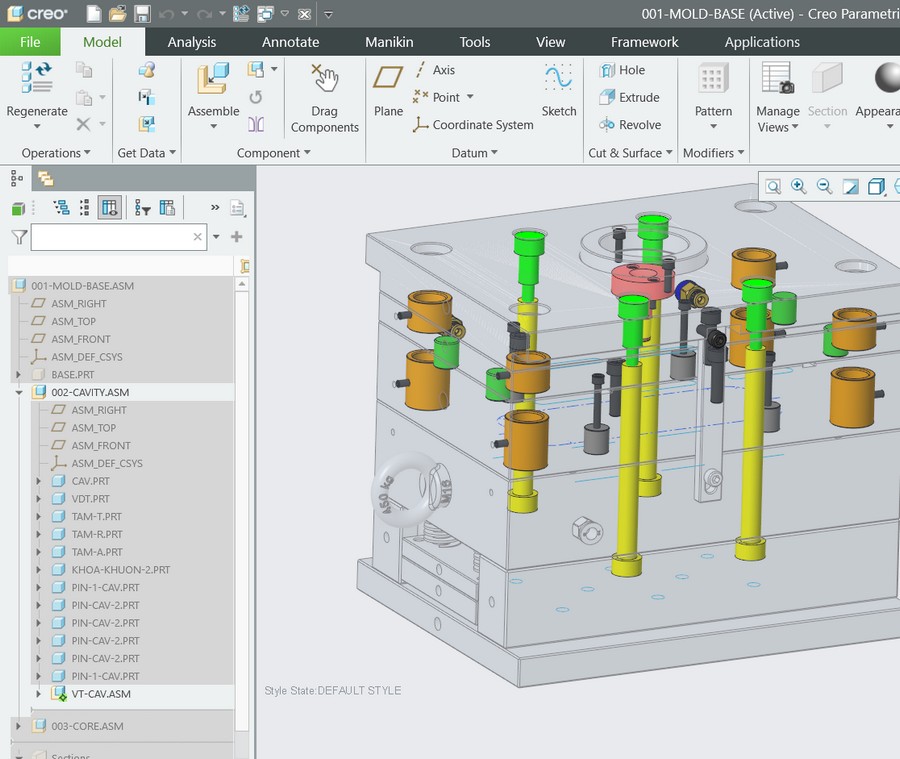
Task: Activate the Drag Components tool
Action: [x=324, y=98]
